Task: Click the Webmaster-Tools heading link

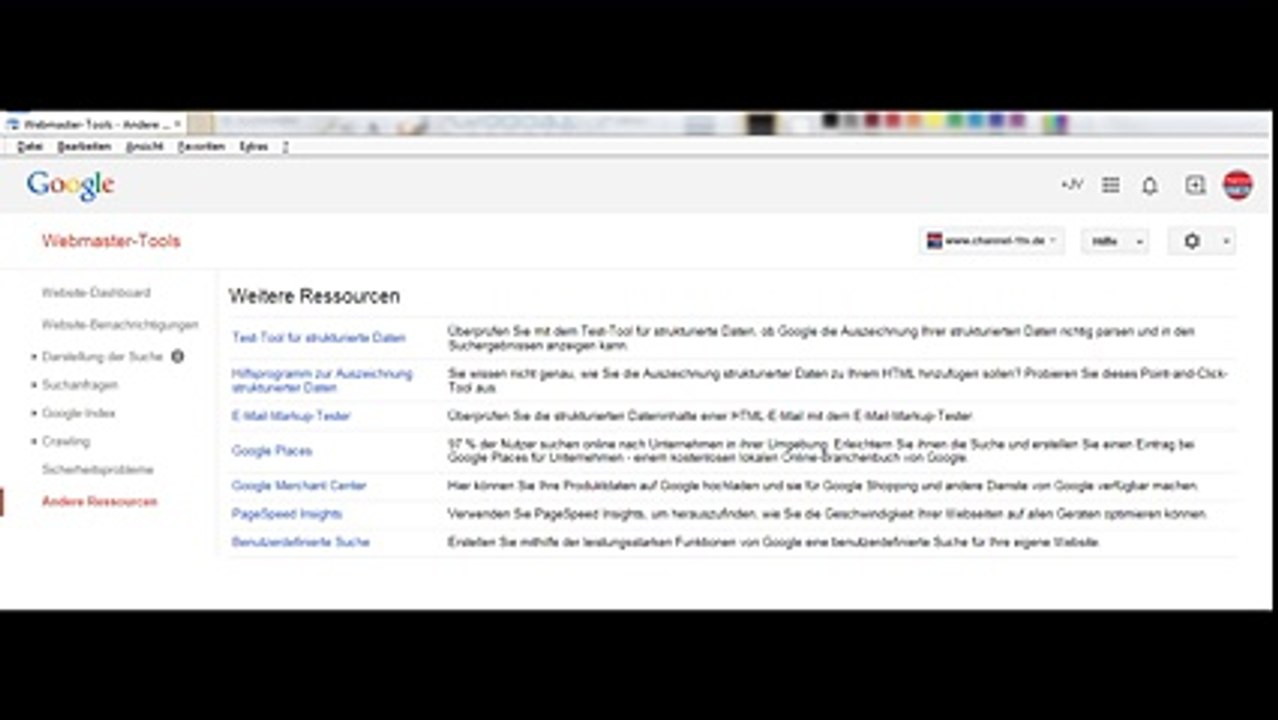Action: coord(111,241)
